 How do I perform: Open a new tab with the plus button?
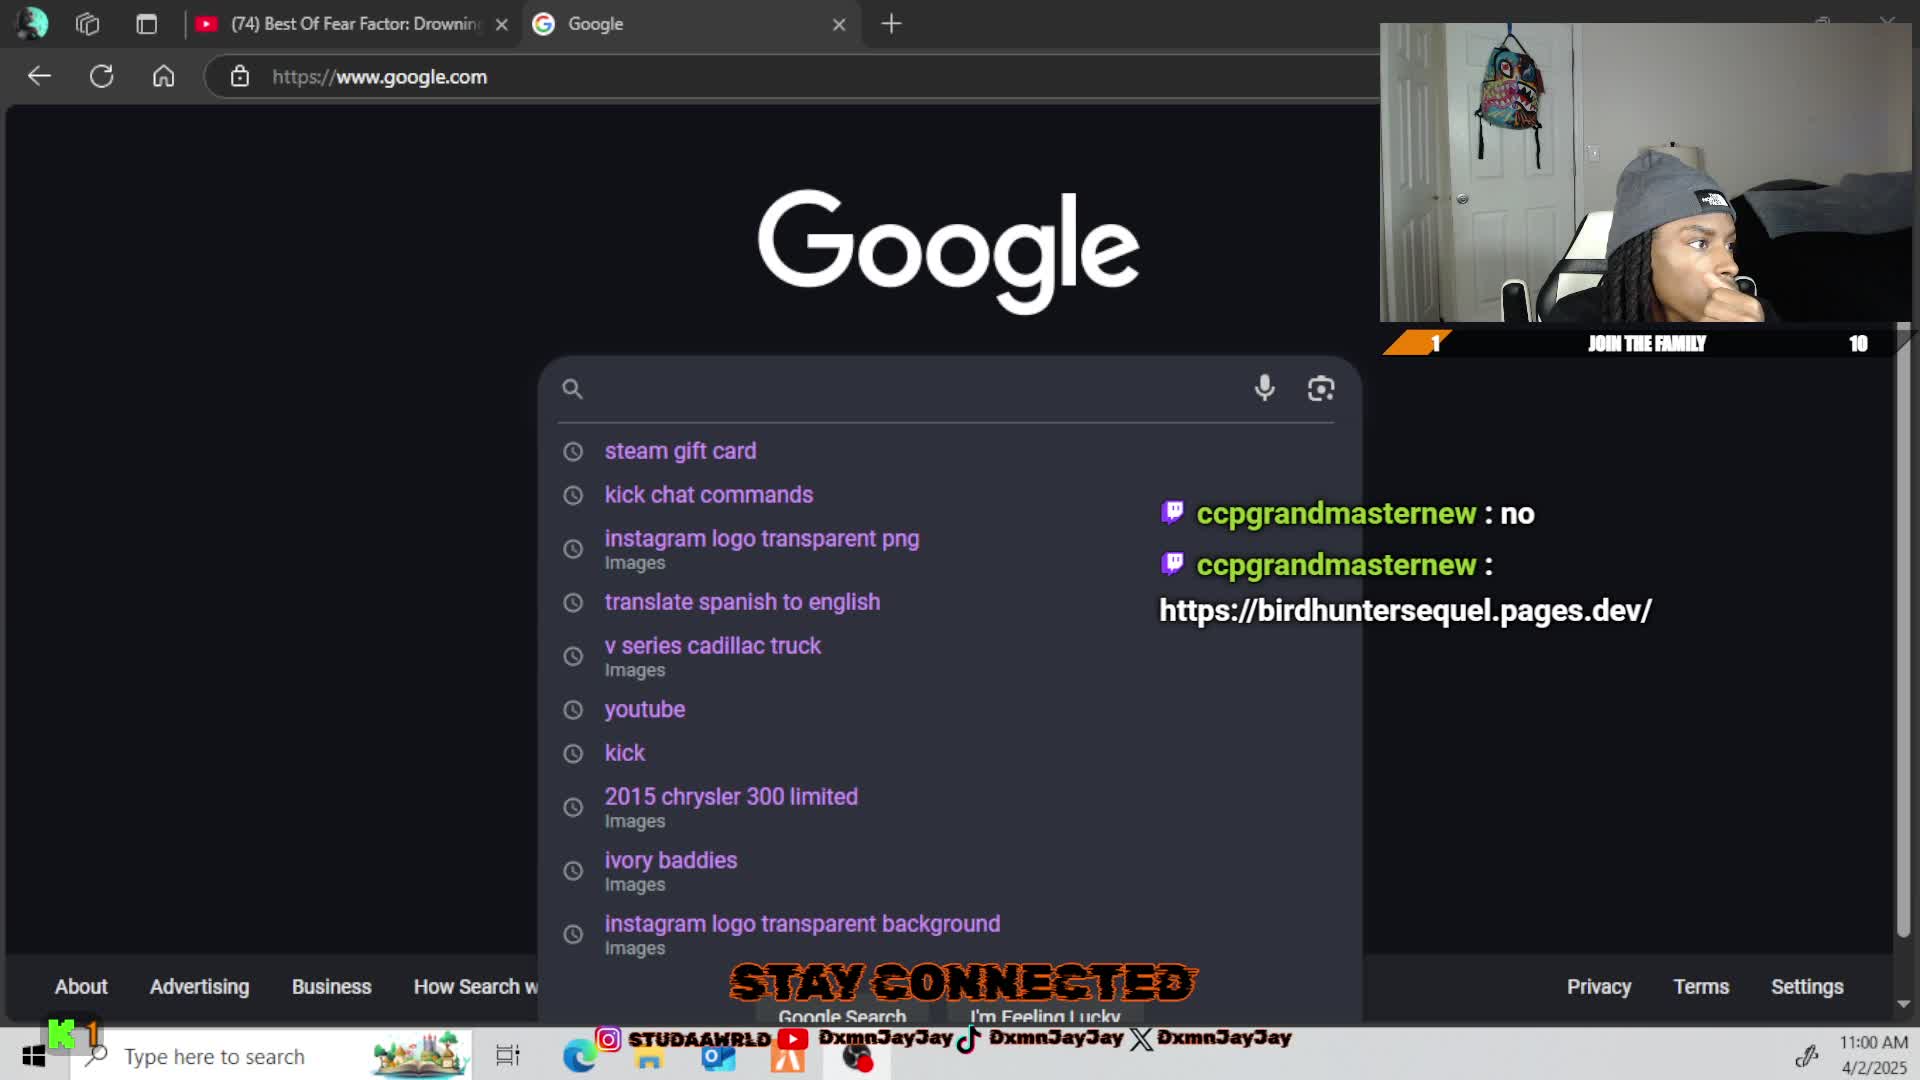[891, 24]
